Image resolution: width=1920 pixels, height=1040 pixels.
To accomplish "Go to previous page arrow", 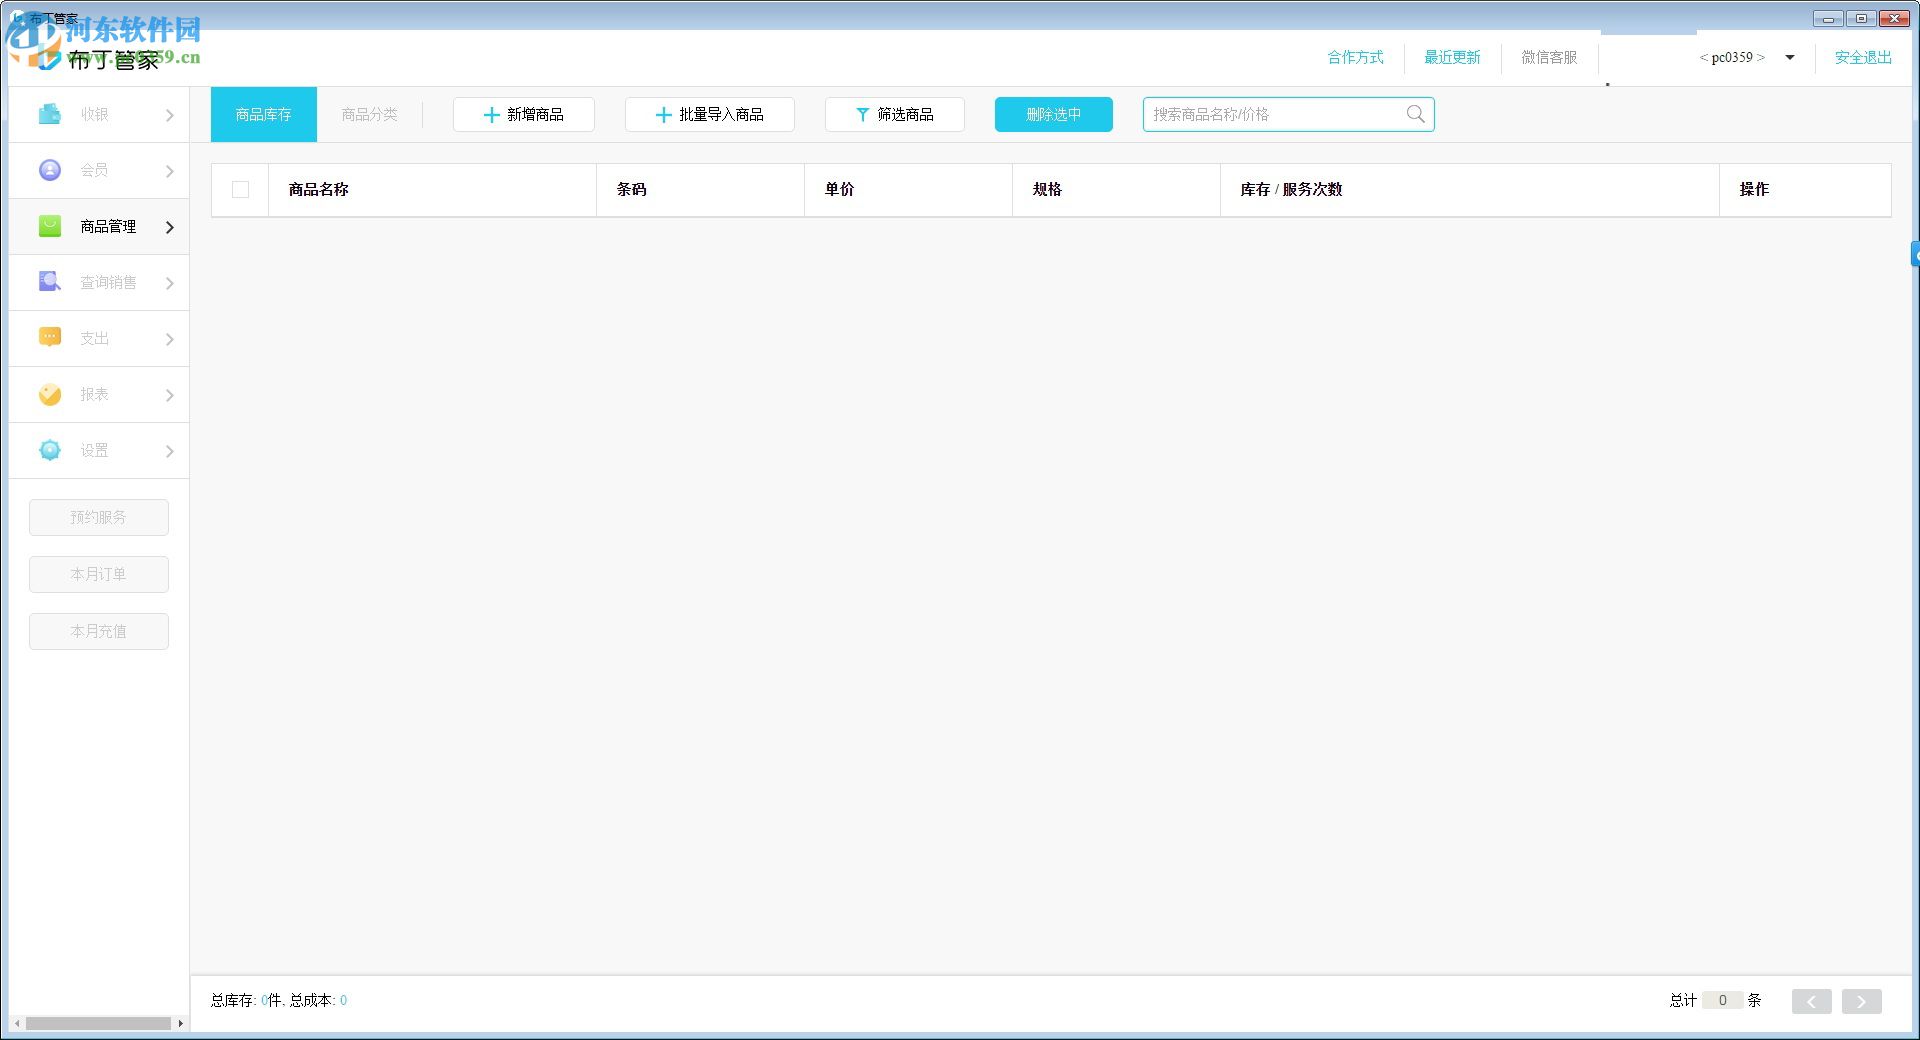I will (x=1811, y=1001).
